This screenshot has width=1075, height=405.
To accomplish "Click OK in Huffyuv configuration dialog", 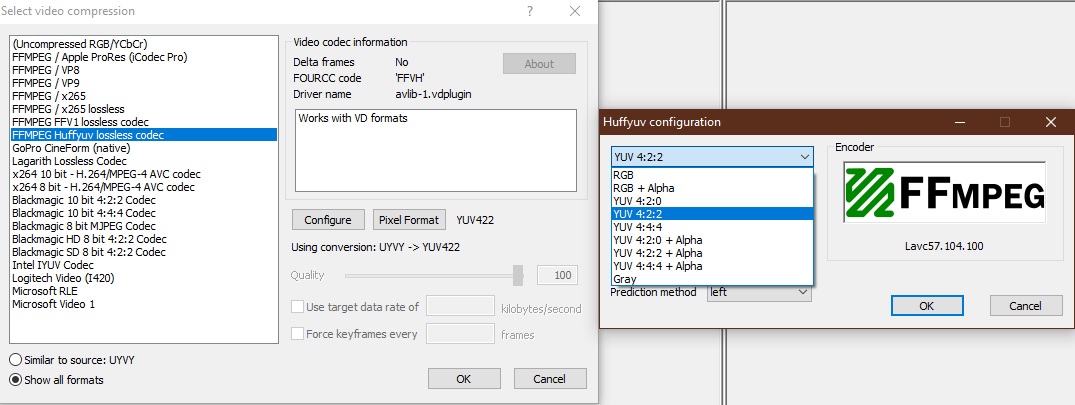I will point(926,306).
